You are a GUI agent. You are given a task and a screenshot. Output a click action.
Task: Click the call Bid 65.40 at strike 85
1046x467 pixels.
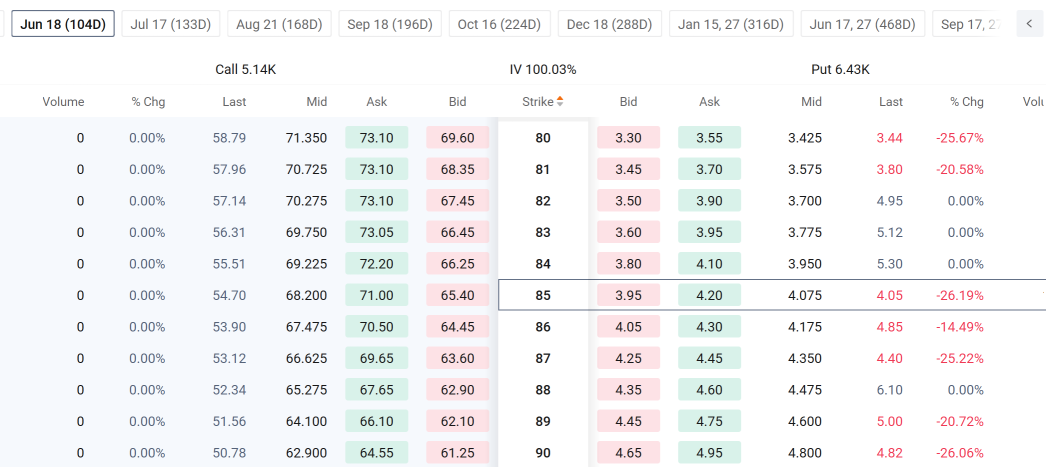[458, 295]
